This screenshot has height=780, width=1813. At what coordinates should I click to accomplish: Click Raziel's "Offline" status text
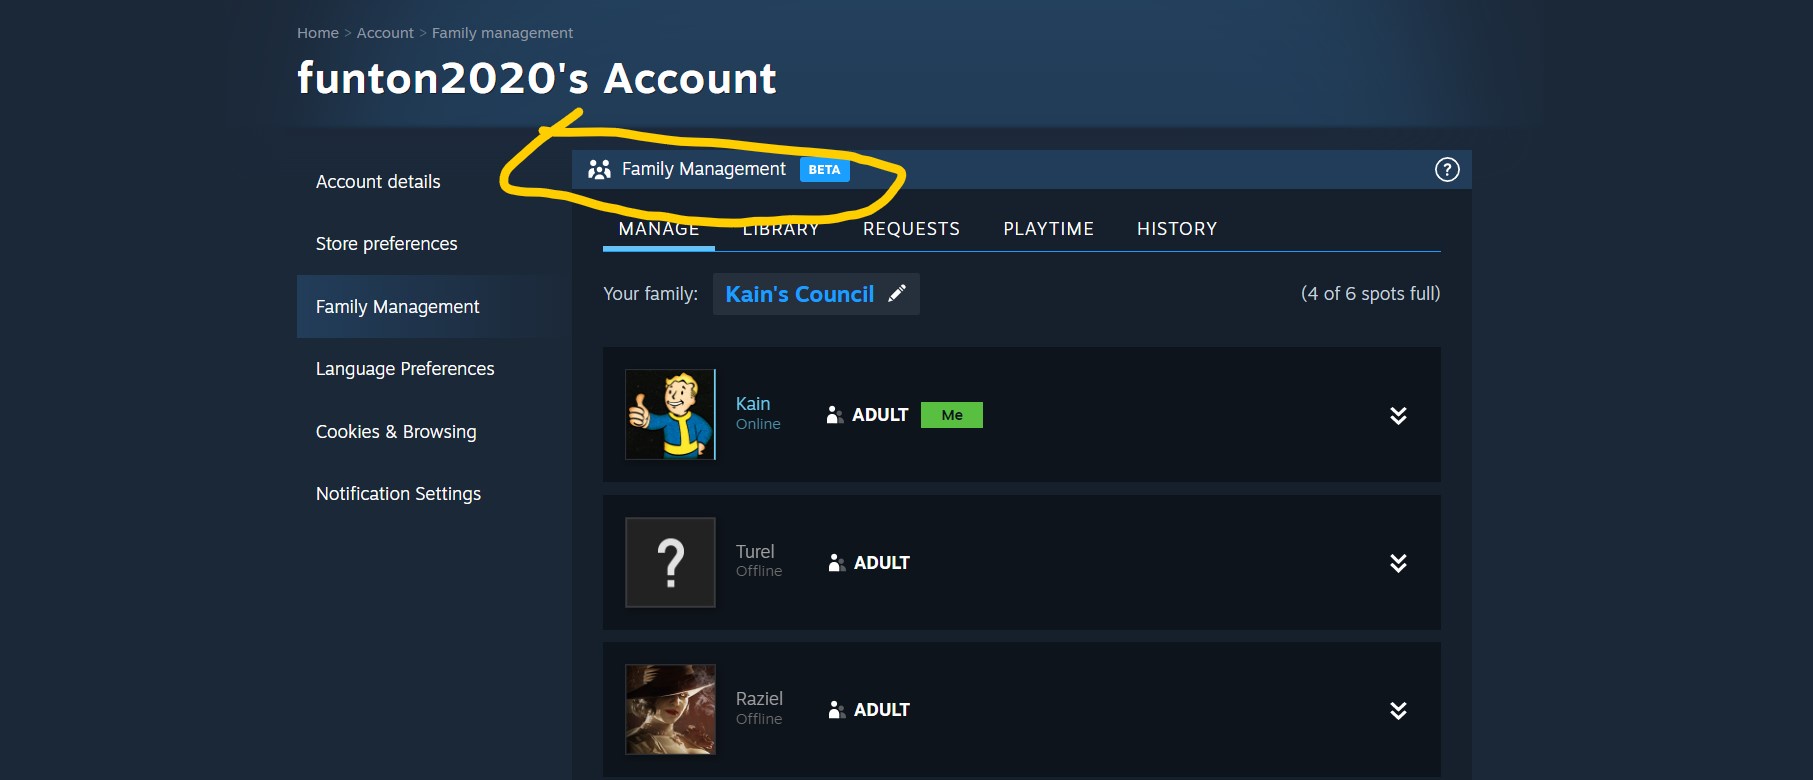pos(759,719)
